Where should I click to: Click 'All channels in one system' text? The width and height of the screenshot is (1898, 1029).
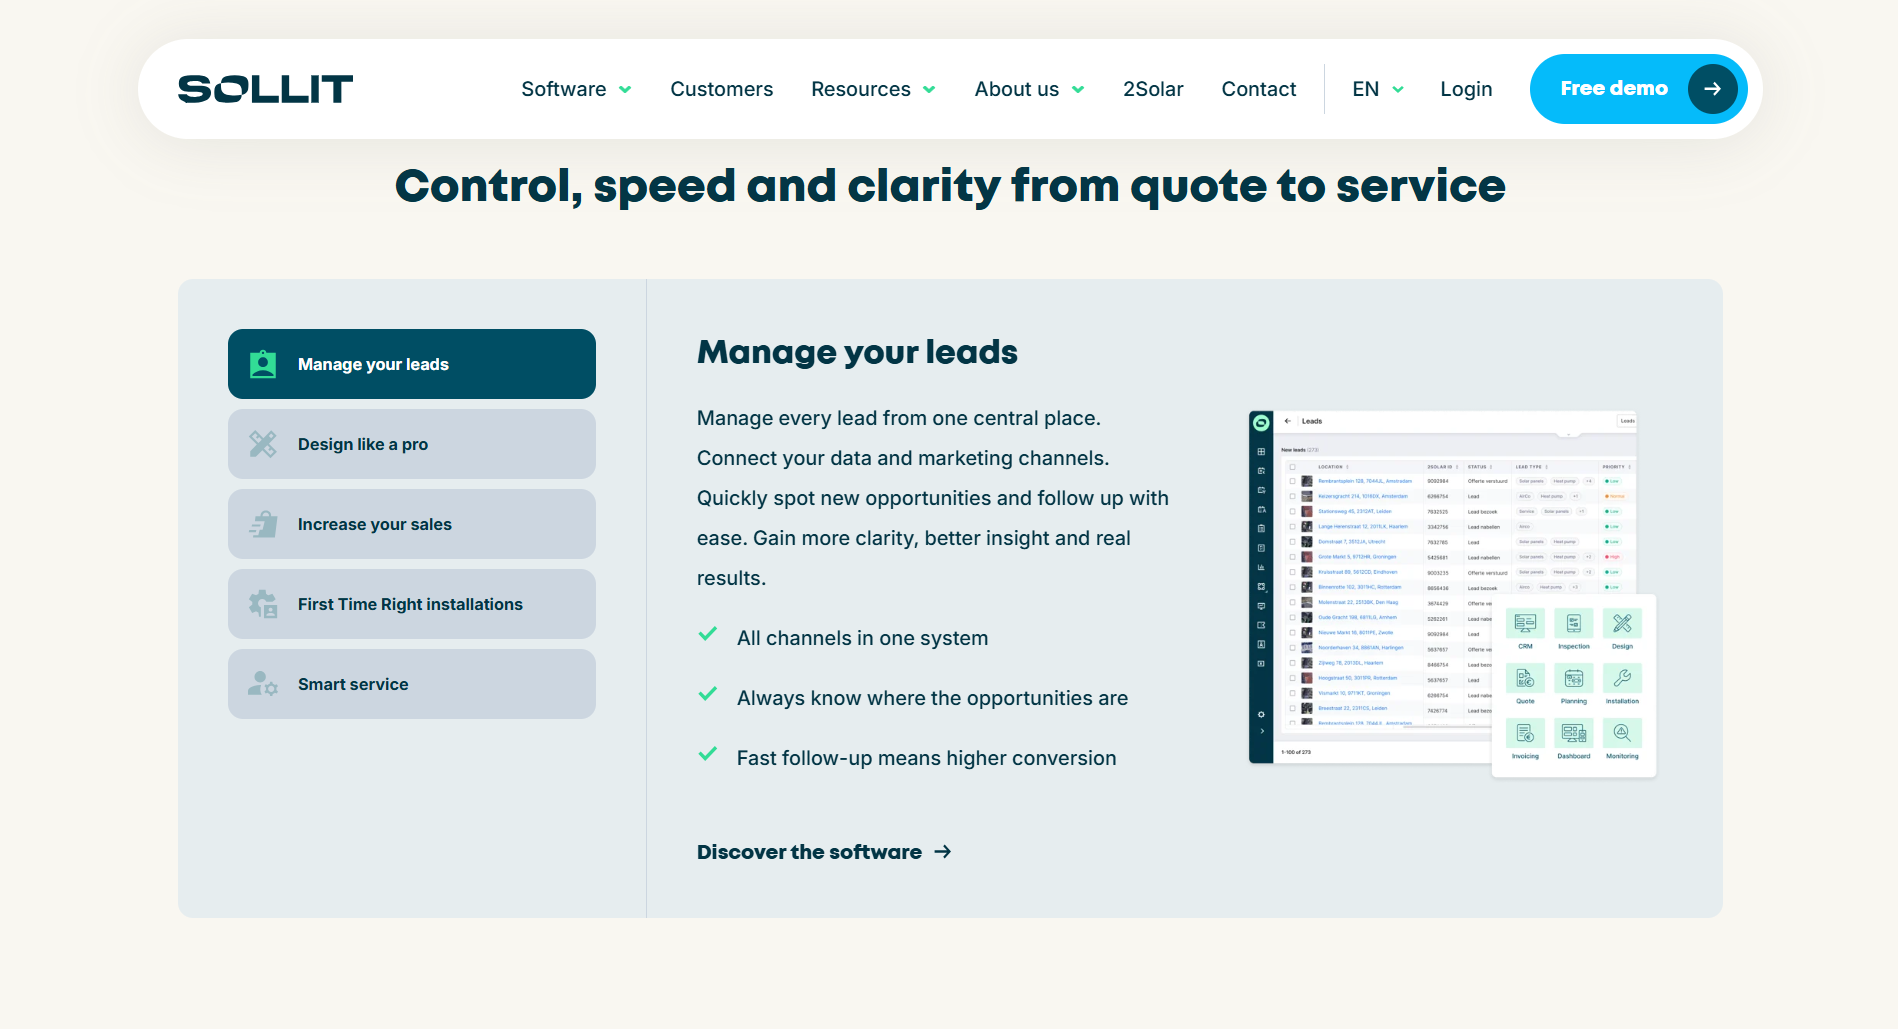click(x=862, y=638)
